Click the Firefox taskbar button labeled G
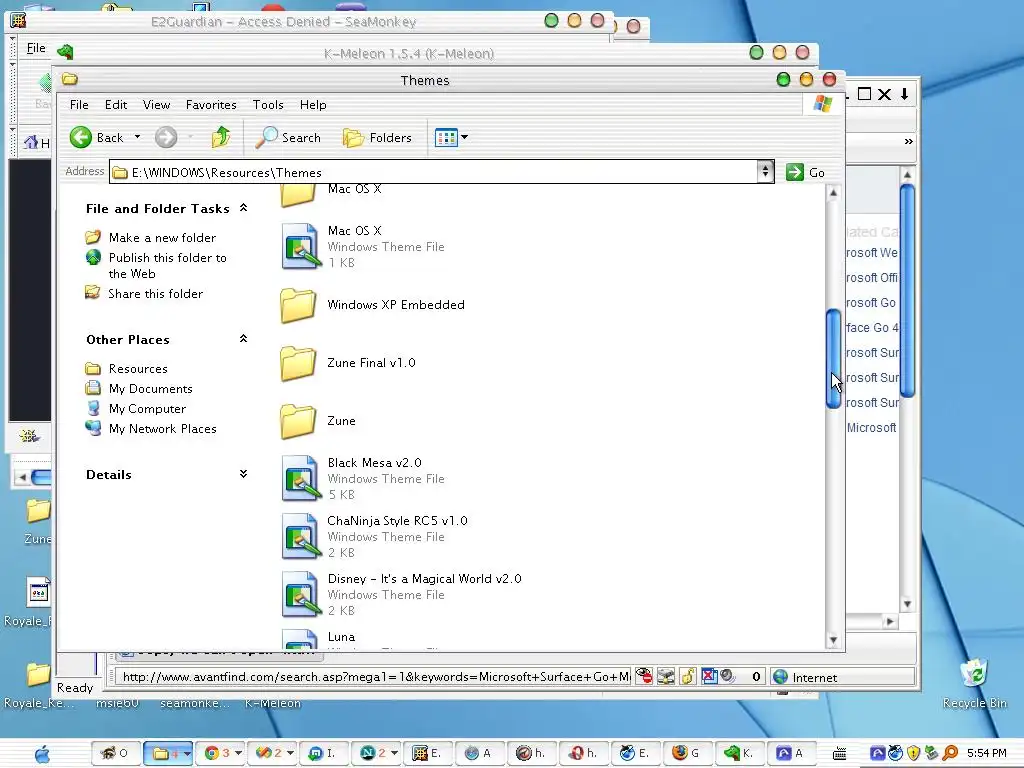 [x=686, y=753]
